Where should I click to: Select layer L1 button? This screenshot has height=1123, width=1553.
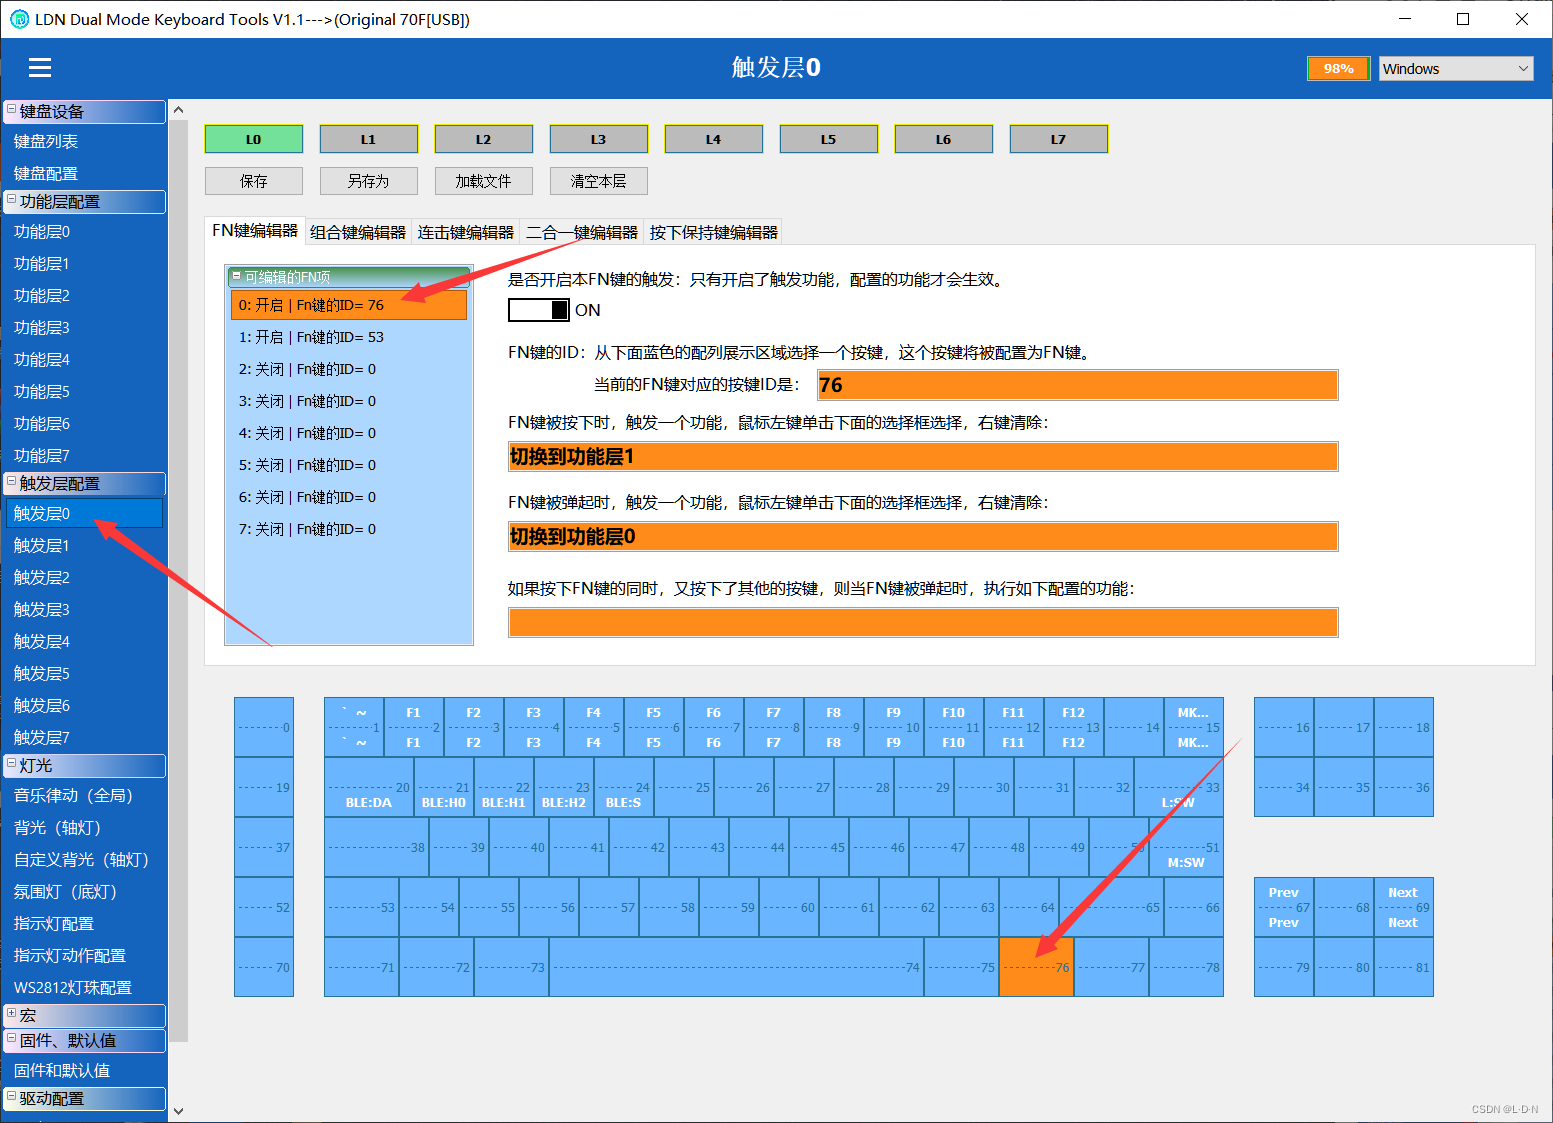pos(369,139)
